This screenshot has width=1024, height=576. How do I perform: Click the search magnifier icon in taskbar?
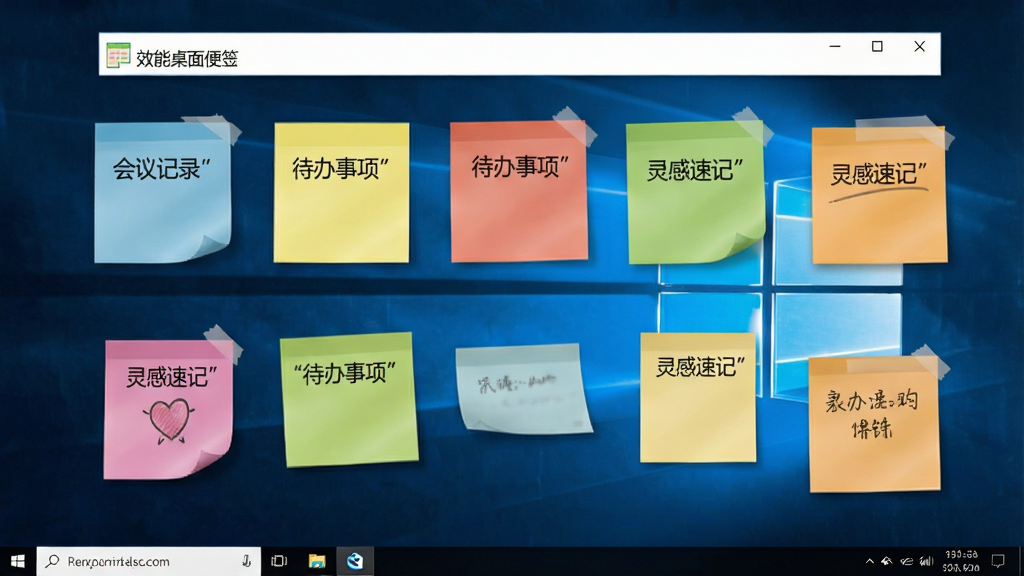[x=53, y=561]
